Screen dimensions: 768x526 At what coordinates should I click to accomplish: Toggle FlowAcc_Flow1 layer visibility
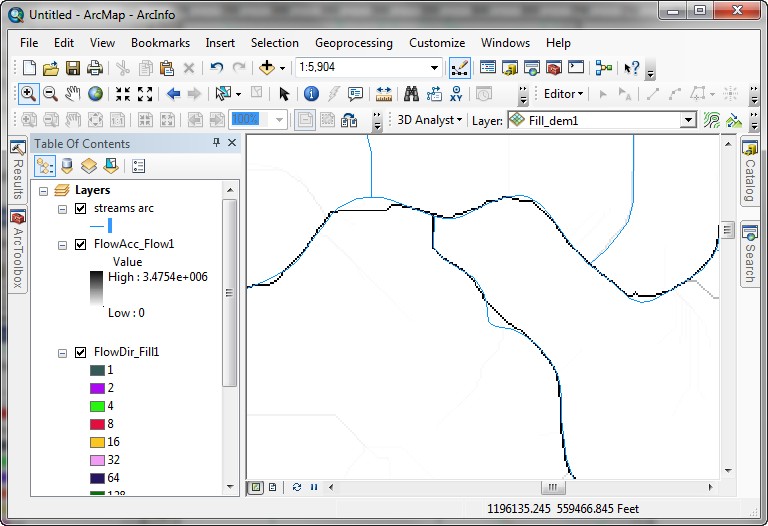point(81,243)
